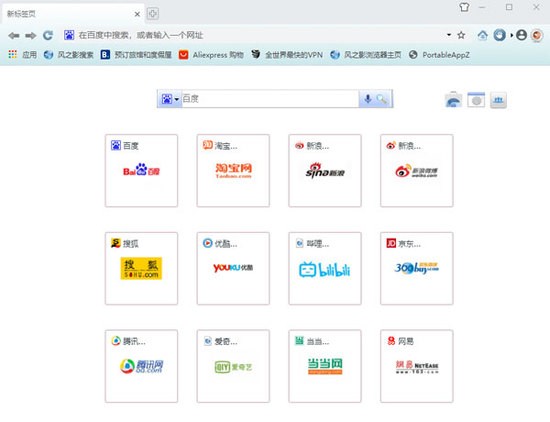
Task: Click the back navigation arrow
Action: 14,35
